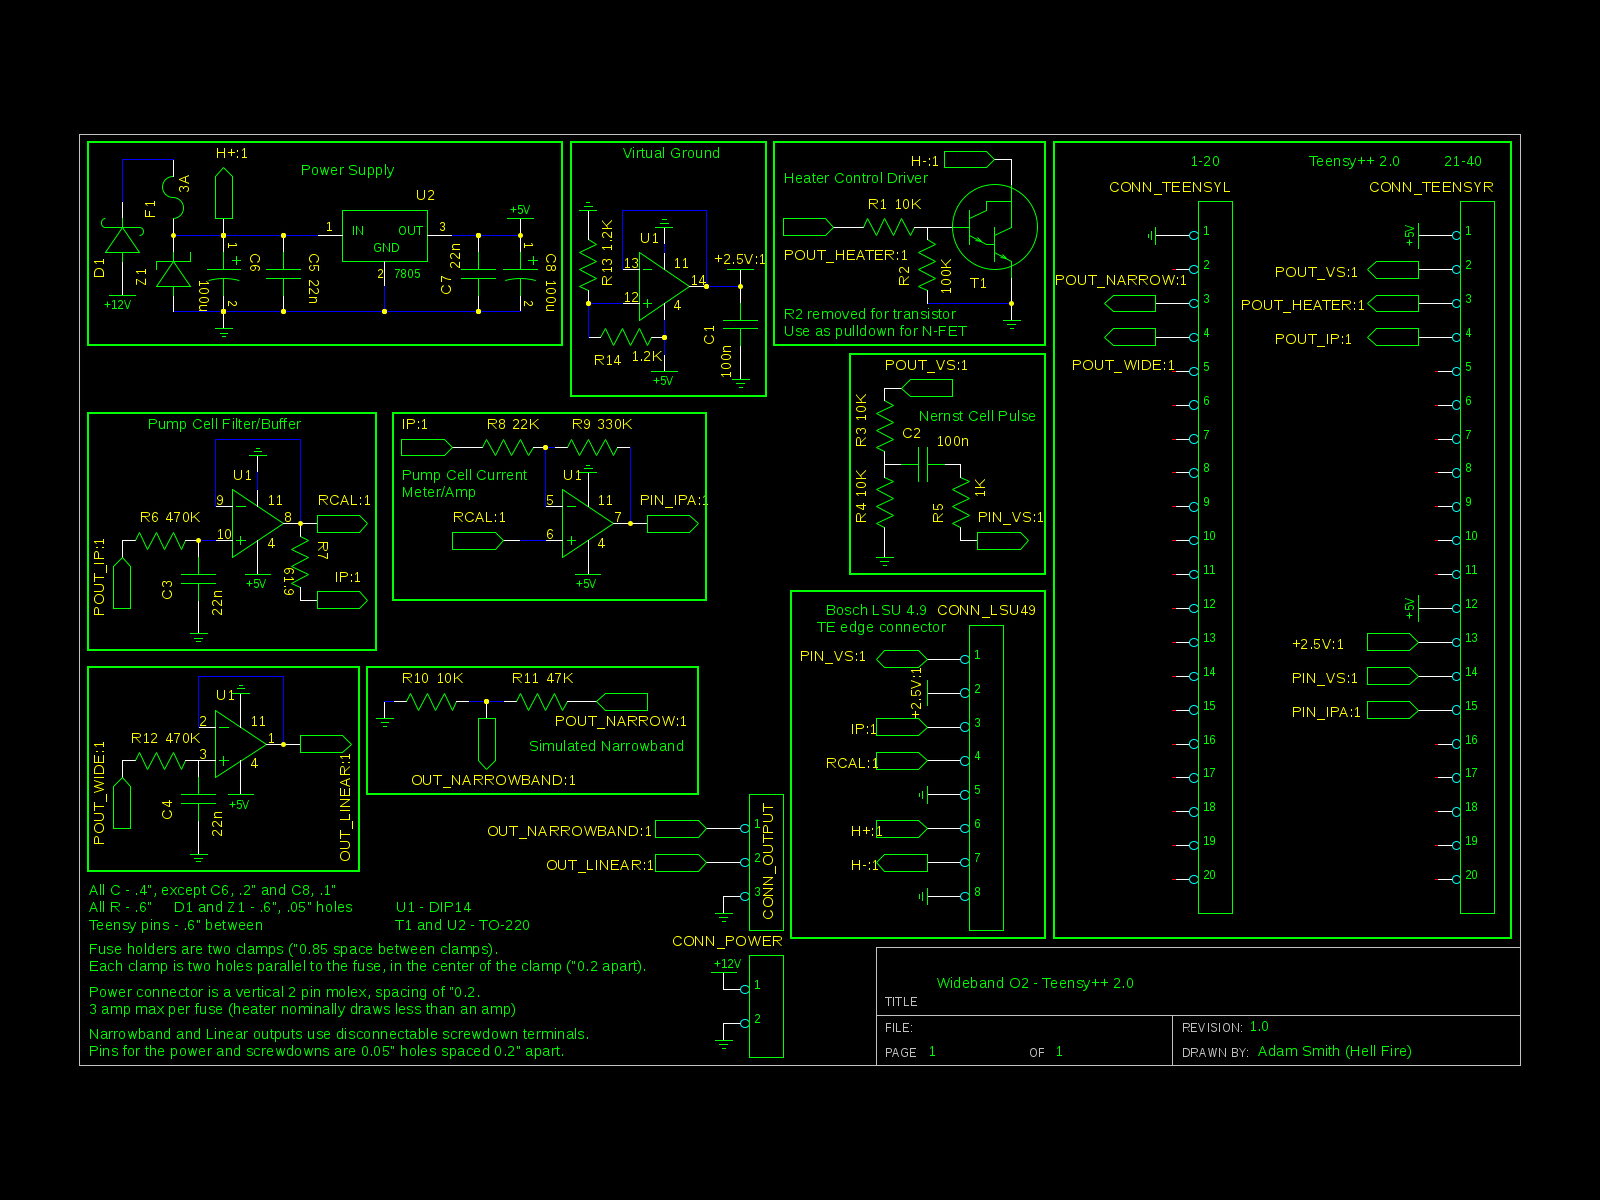Select the U2 7805 regulator symbol
This screenshot has width=1600, height=1200.
[x=384, y=236]
